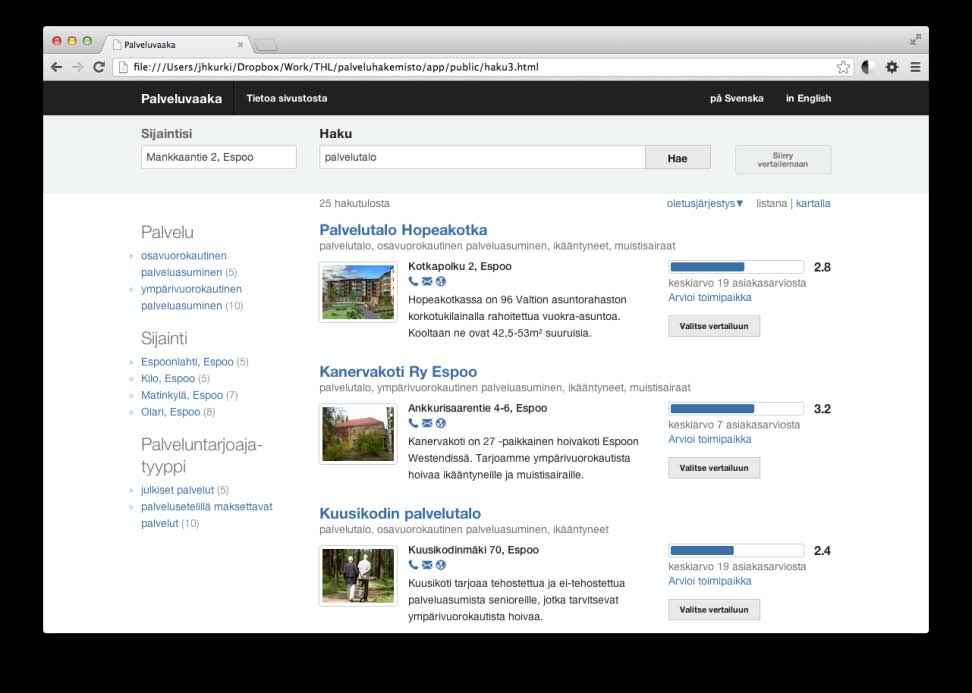Switch results view to kartalla
This screenshot has height=693, width=972.
(813, 203)
